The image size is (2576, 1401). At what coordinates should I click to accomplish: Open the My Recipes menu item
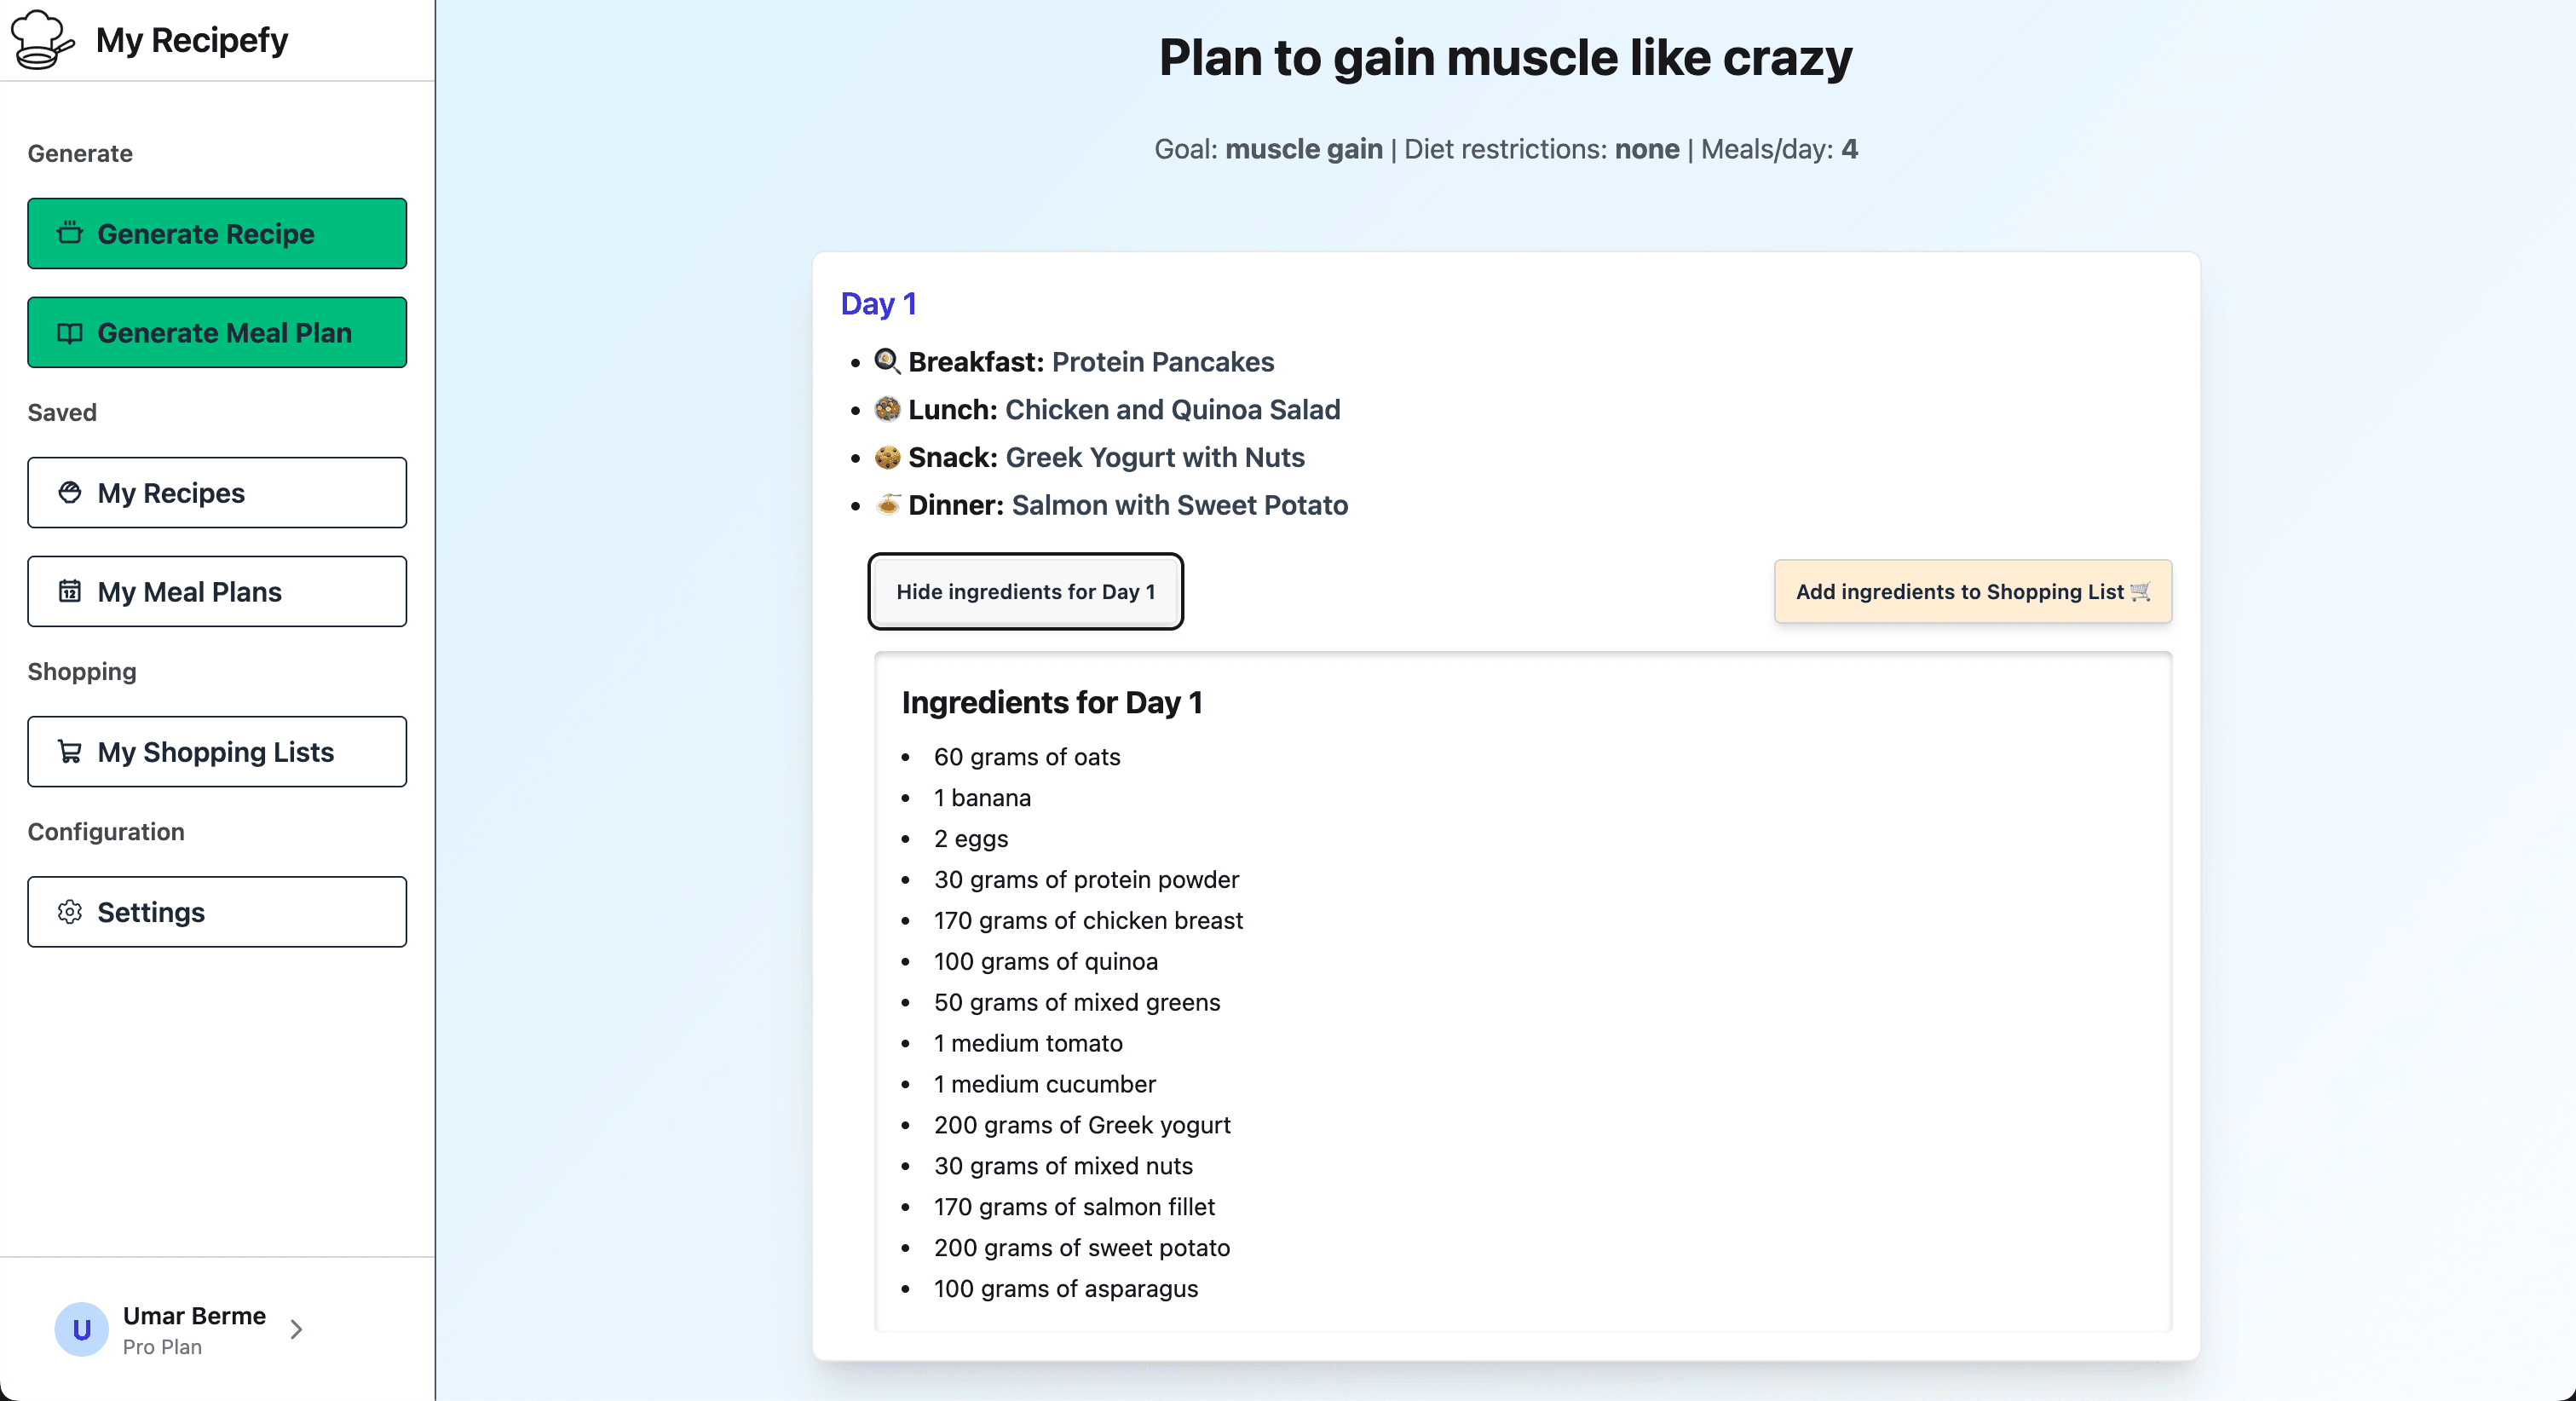click(x=217, y=492)
